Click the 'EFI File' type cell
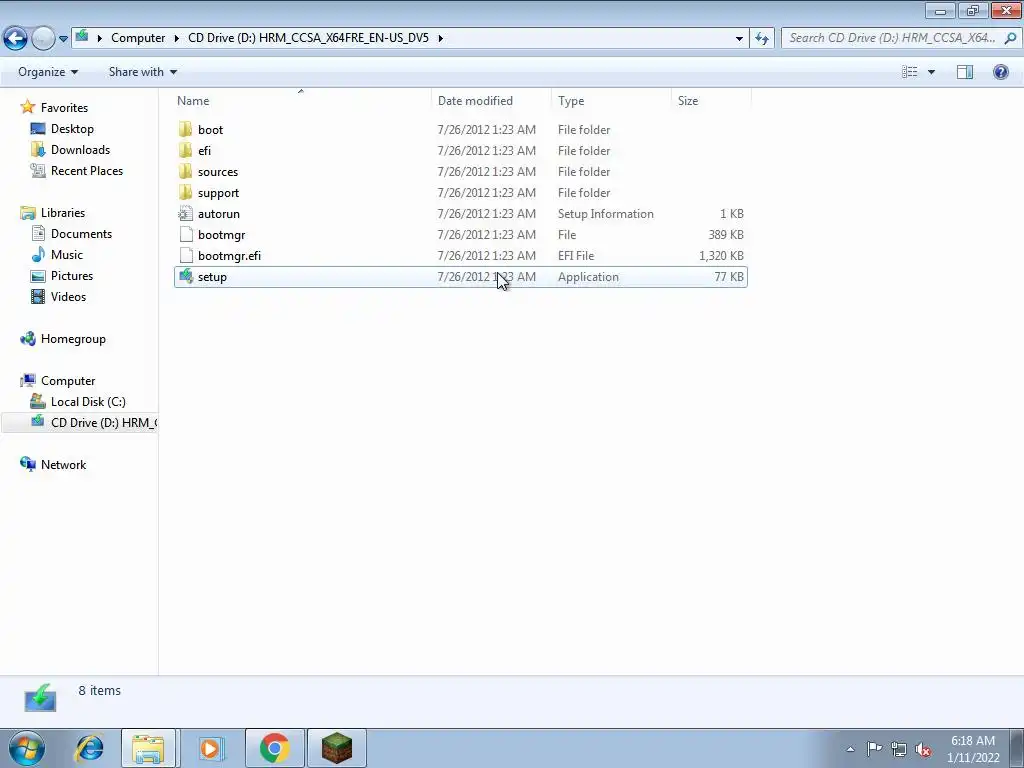Image resolution: width=1024 pixels, height=768 pixels. pyautogui.click(x=575, y=255)
